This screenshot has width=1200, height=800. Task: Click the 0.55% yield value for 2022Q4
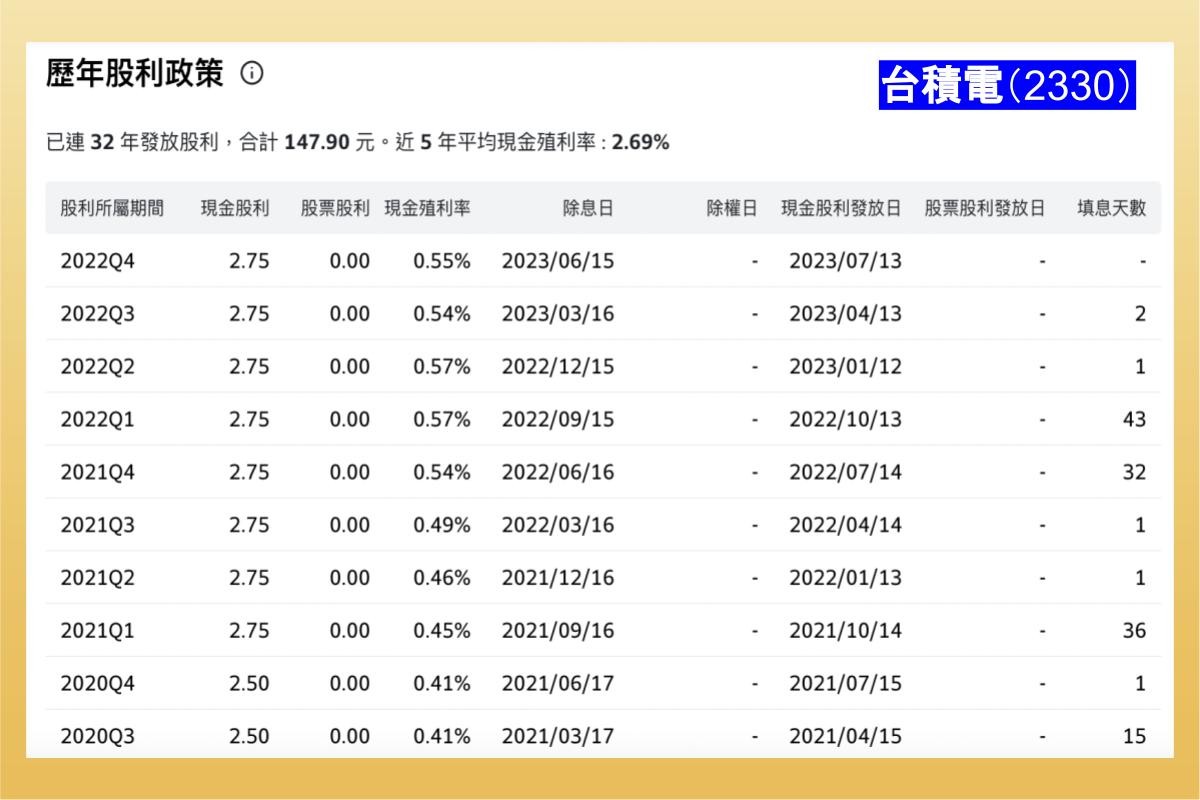coord(442,261)
